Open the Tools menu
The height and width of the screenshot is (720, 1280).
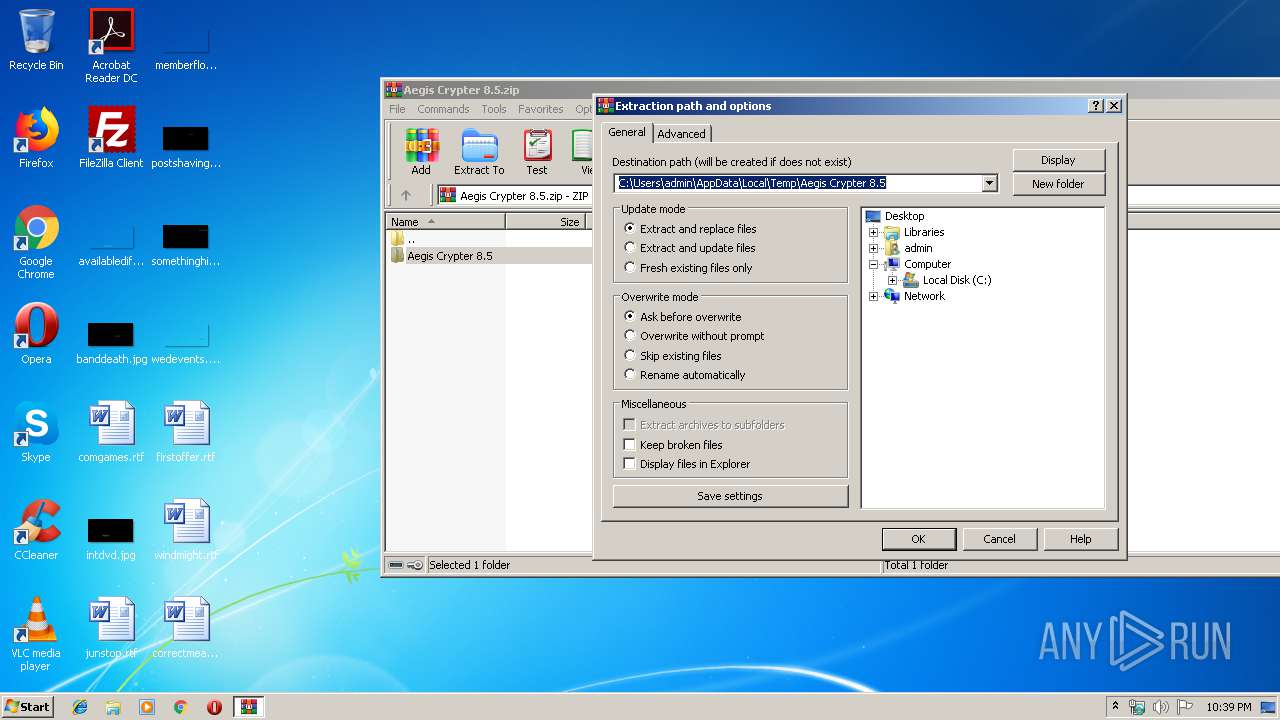tap(494, 109)
